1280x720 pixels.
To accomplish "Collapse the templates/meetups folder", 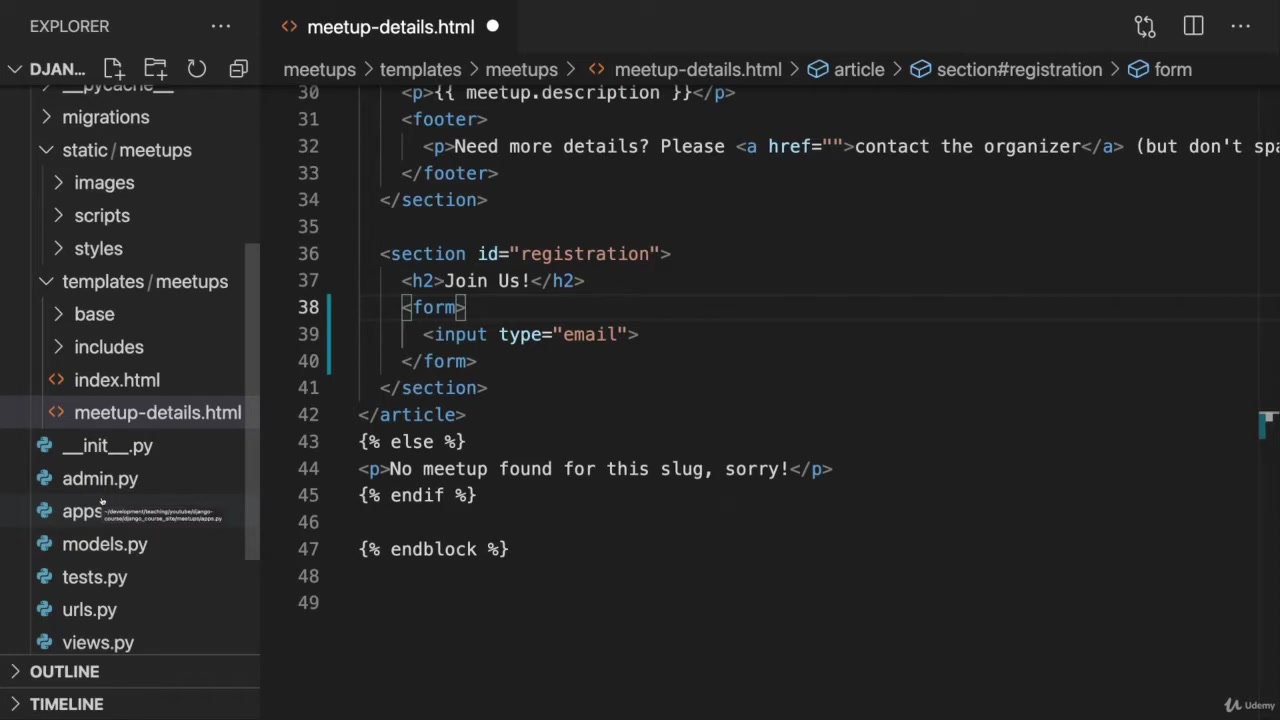I will tap(47, 282).
